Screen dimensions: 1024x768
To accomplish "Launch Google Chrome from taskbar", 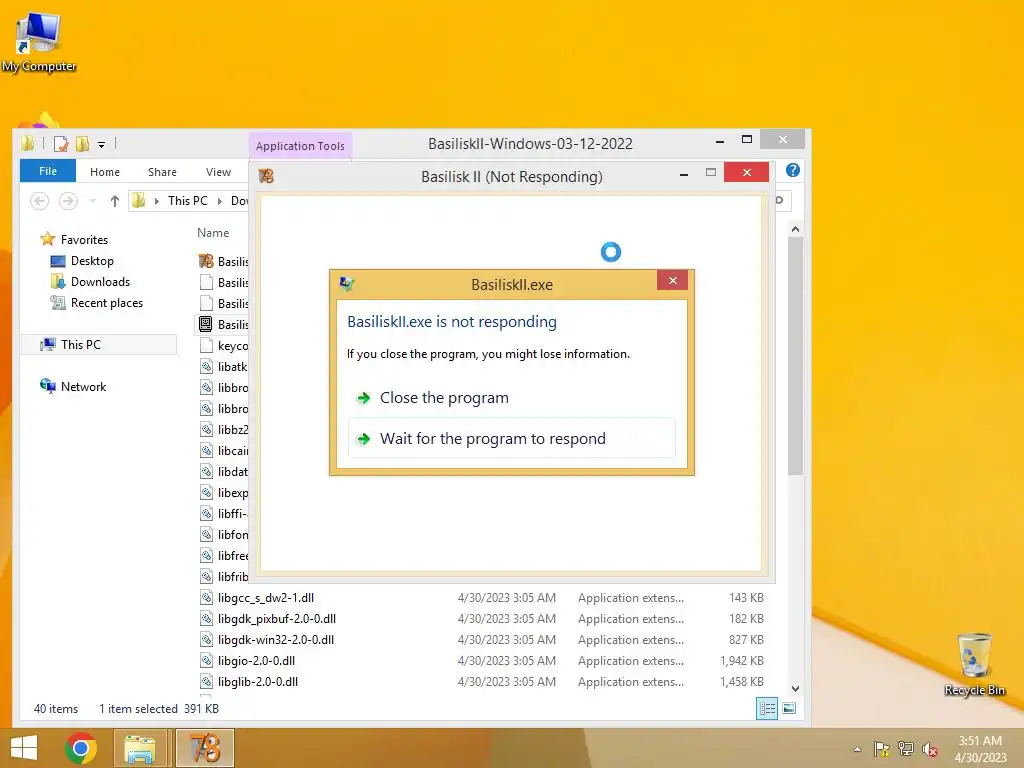I will point(81,748).
